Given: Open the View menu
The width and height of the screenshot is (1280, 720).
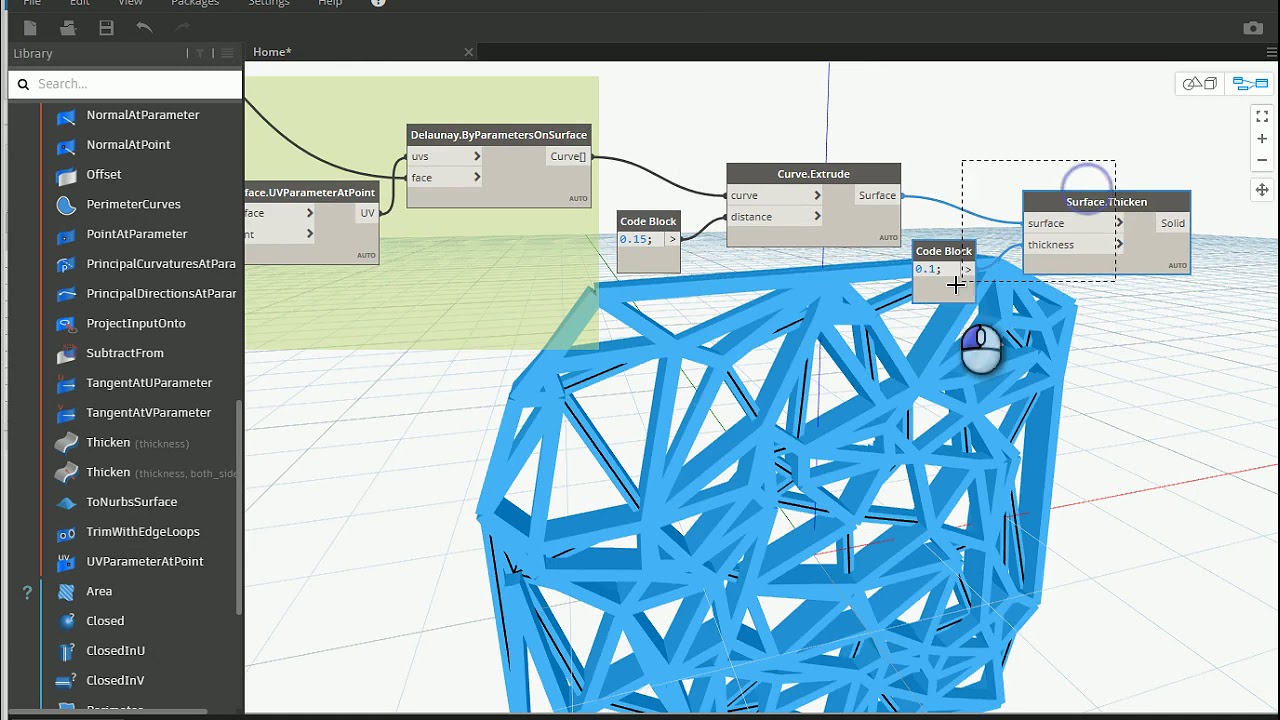Looking at the screenshot, I should pos(130,3).
